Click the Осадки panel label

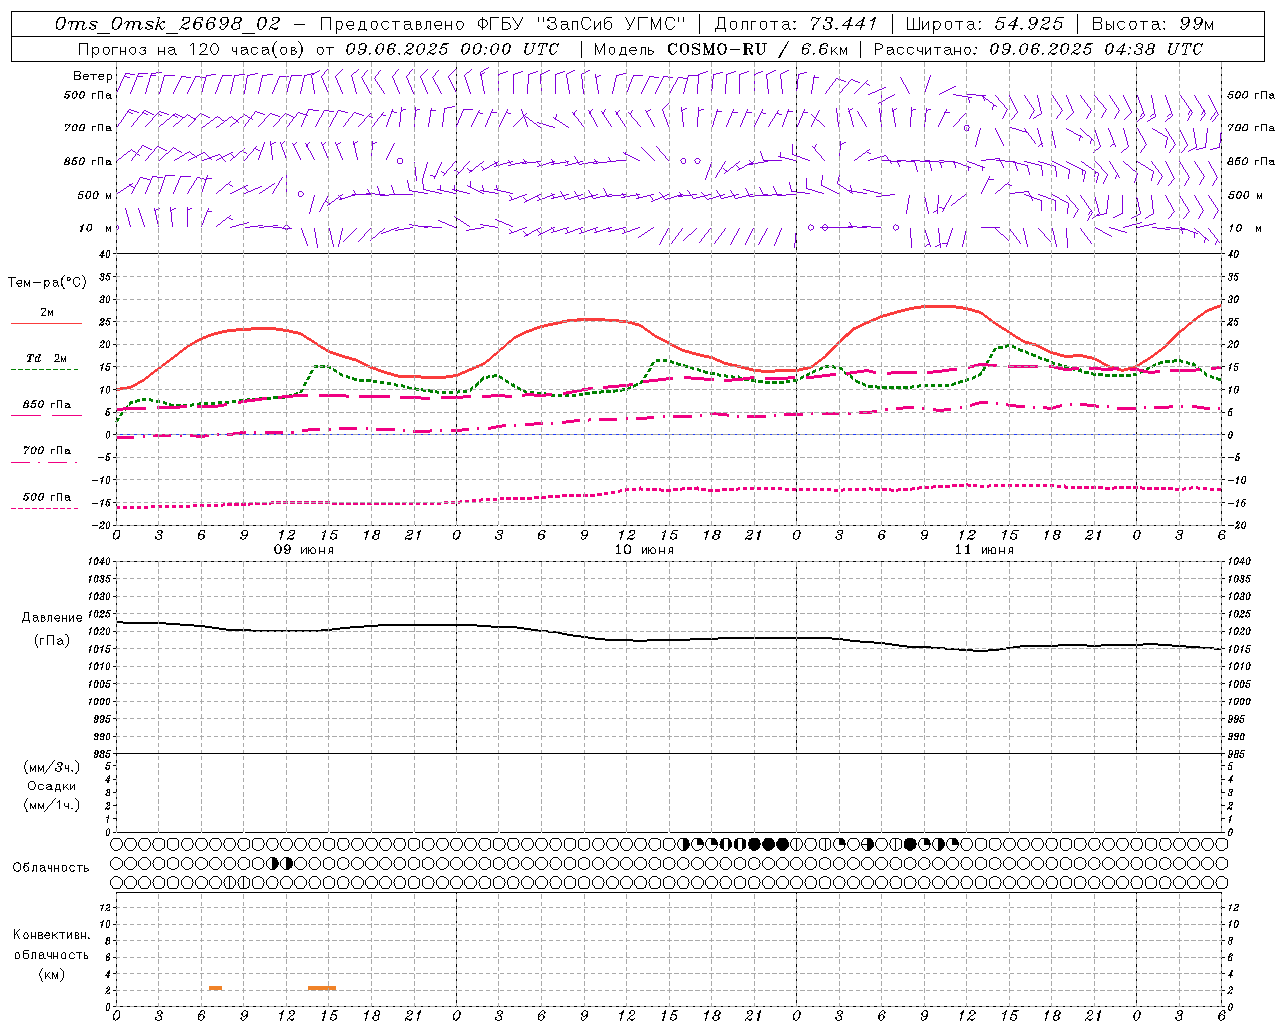coord(52,786)
